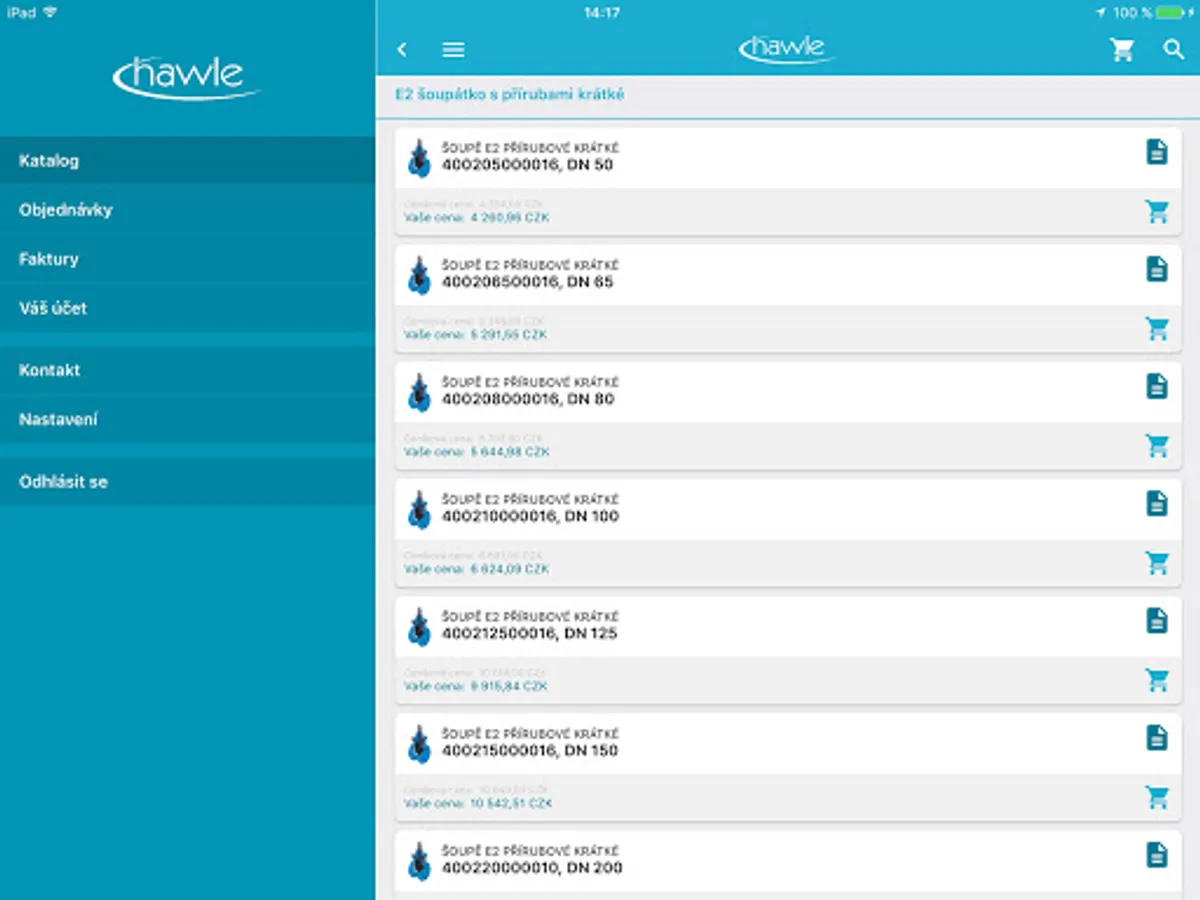This screenshot has width=1200, height=900.
Task: Tap valve thumbnail for DN 80 product
Action: [419, 392]
